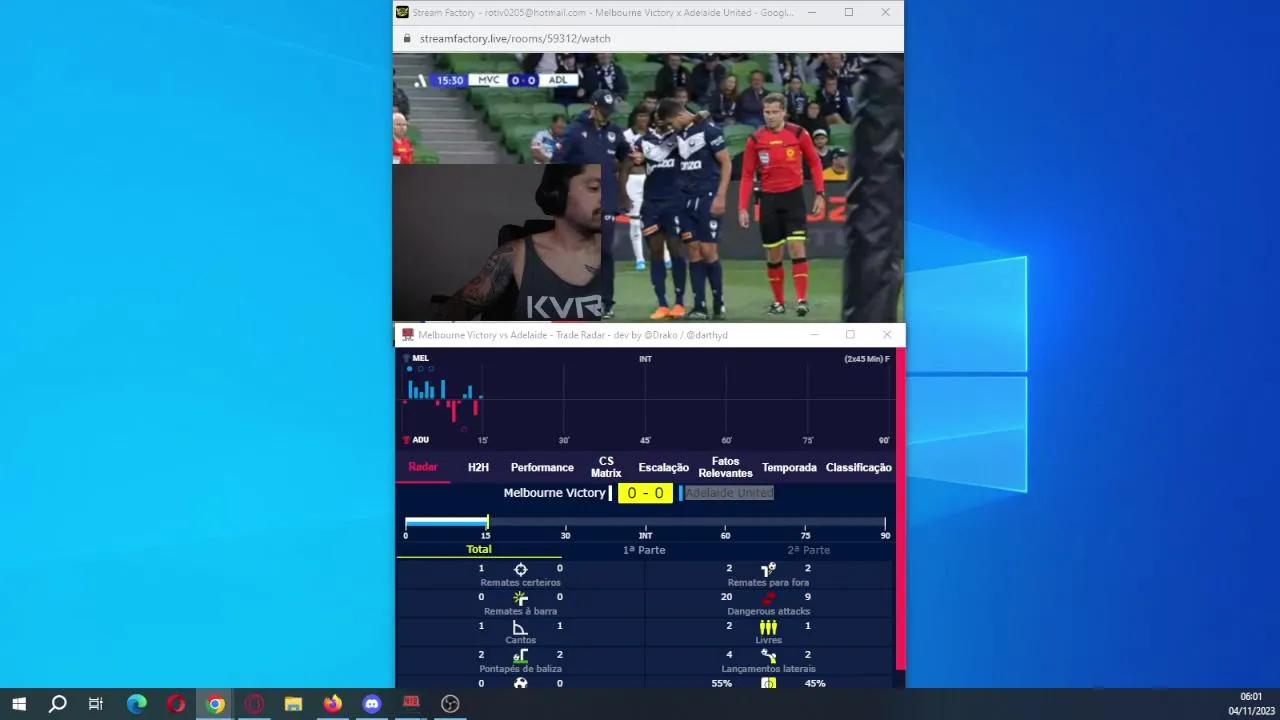The height and width of the screenshot is (720, 1280).
Task: Switch to the Classificação tab
Action: pyautogui.click(x=859, y=467)
